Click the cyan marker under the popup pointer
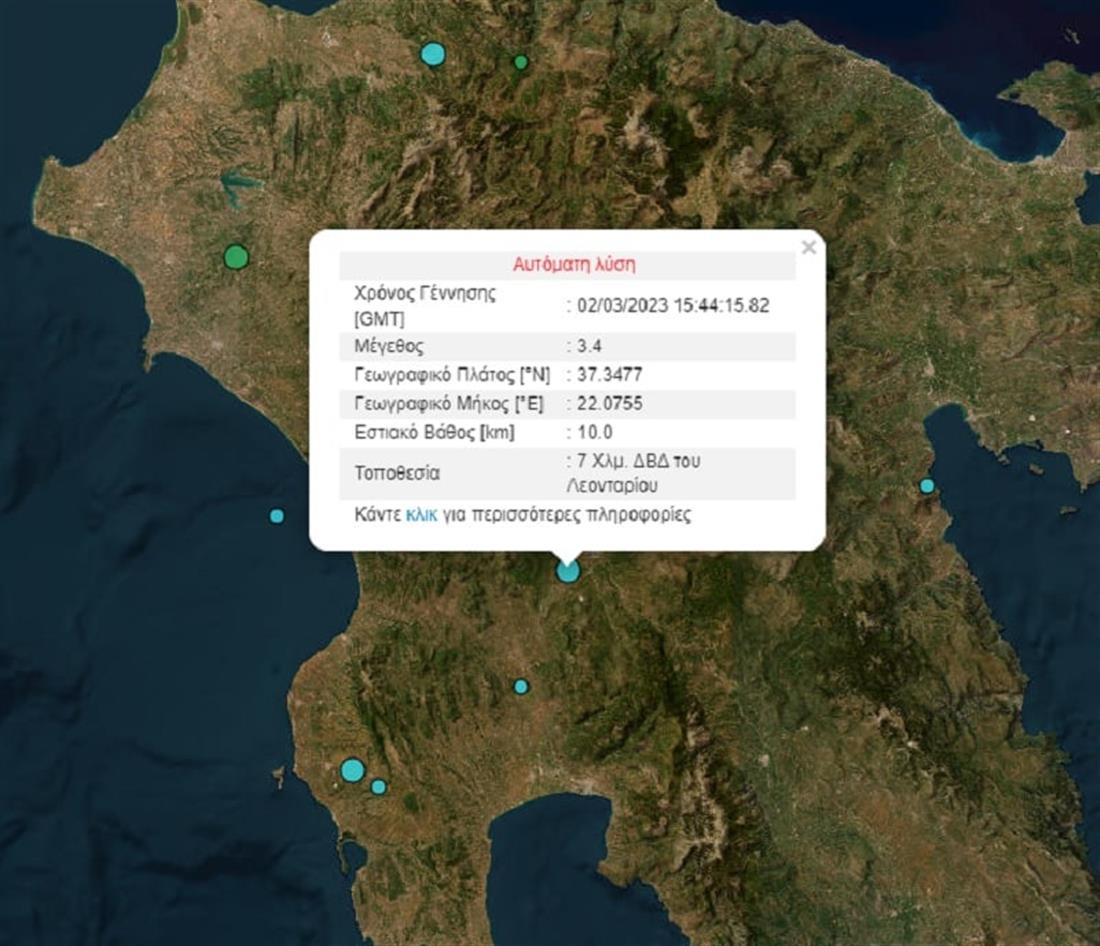The width and height of the screenshot is (1100, 946). point(568,571)
